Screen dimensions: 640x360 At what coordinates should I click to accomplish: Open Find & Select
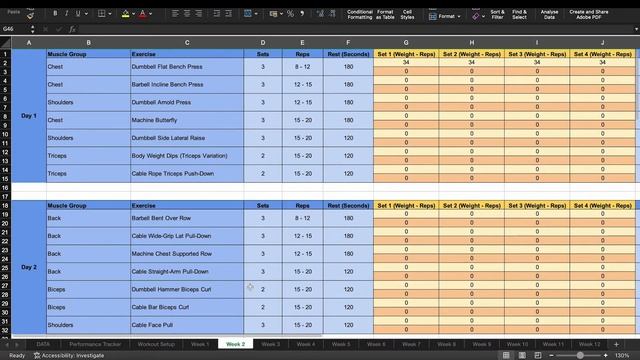519,15
